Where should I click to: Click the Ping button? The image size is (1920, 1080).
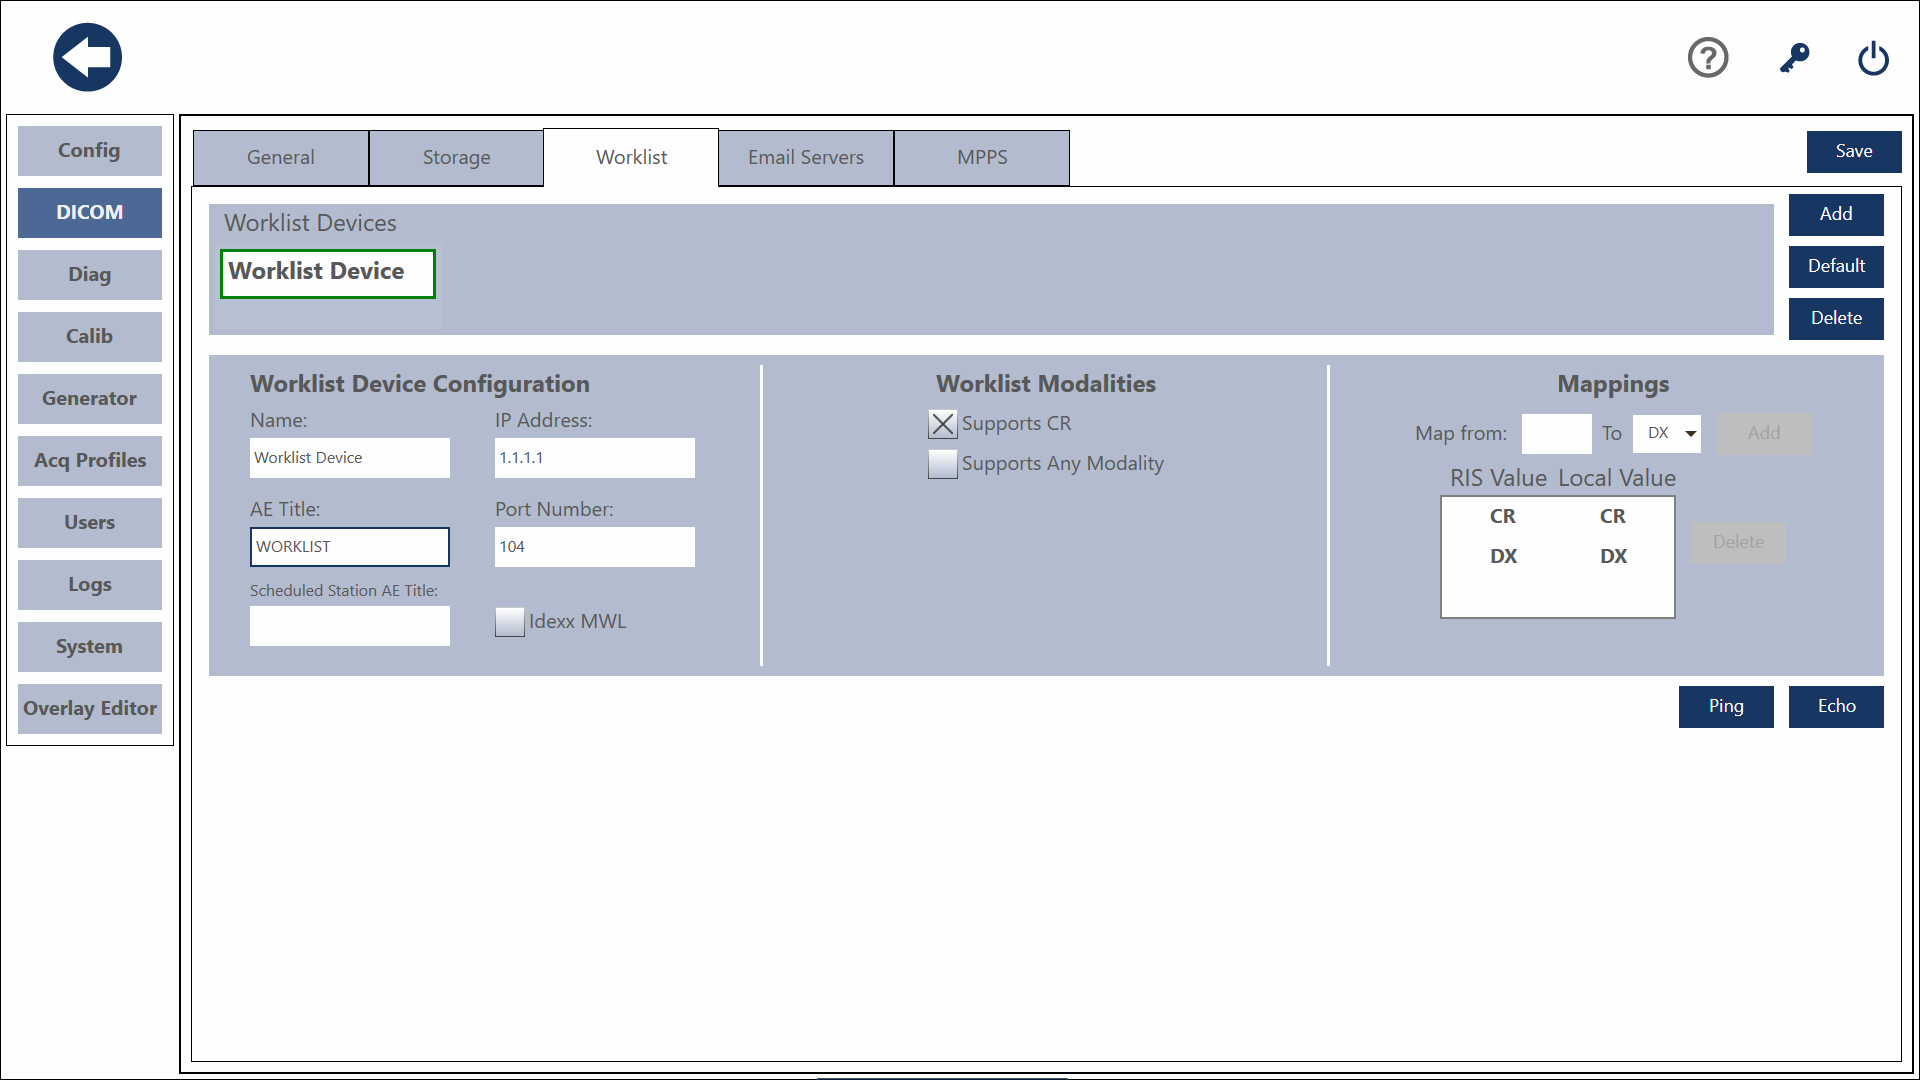(x=1725, y=707)
